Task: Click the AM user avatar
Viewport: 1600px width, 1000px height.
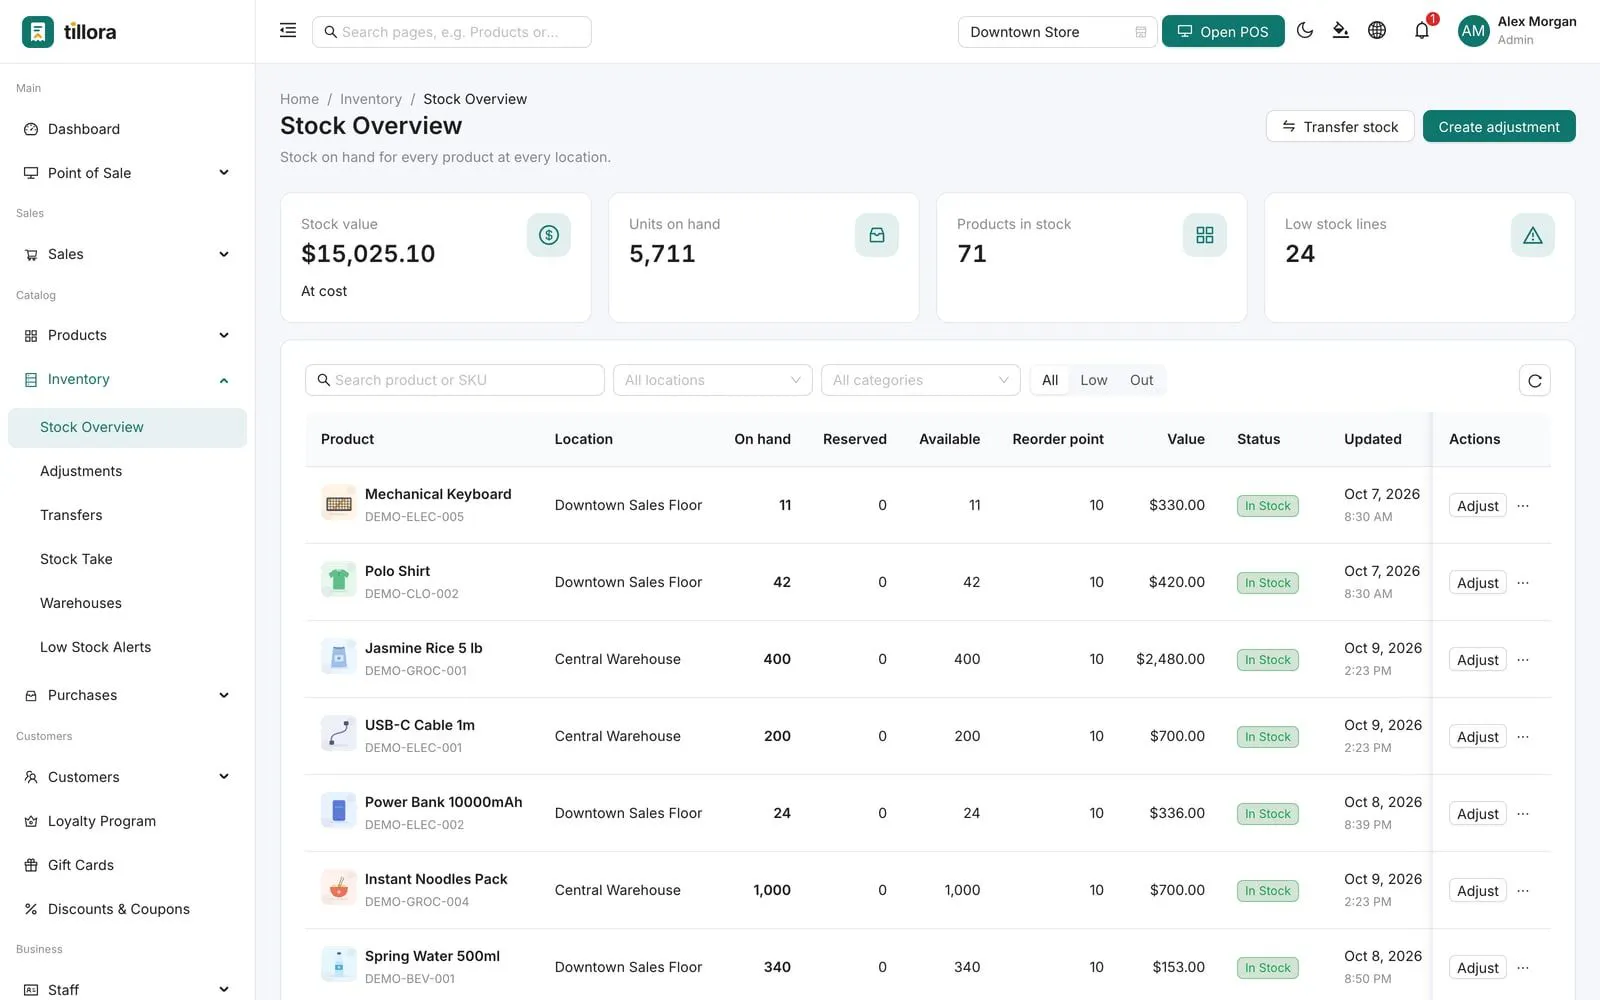Action: pyautogui.click(x=1473, y=31)
